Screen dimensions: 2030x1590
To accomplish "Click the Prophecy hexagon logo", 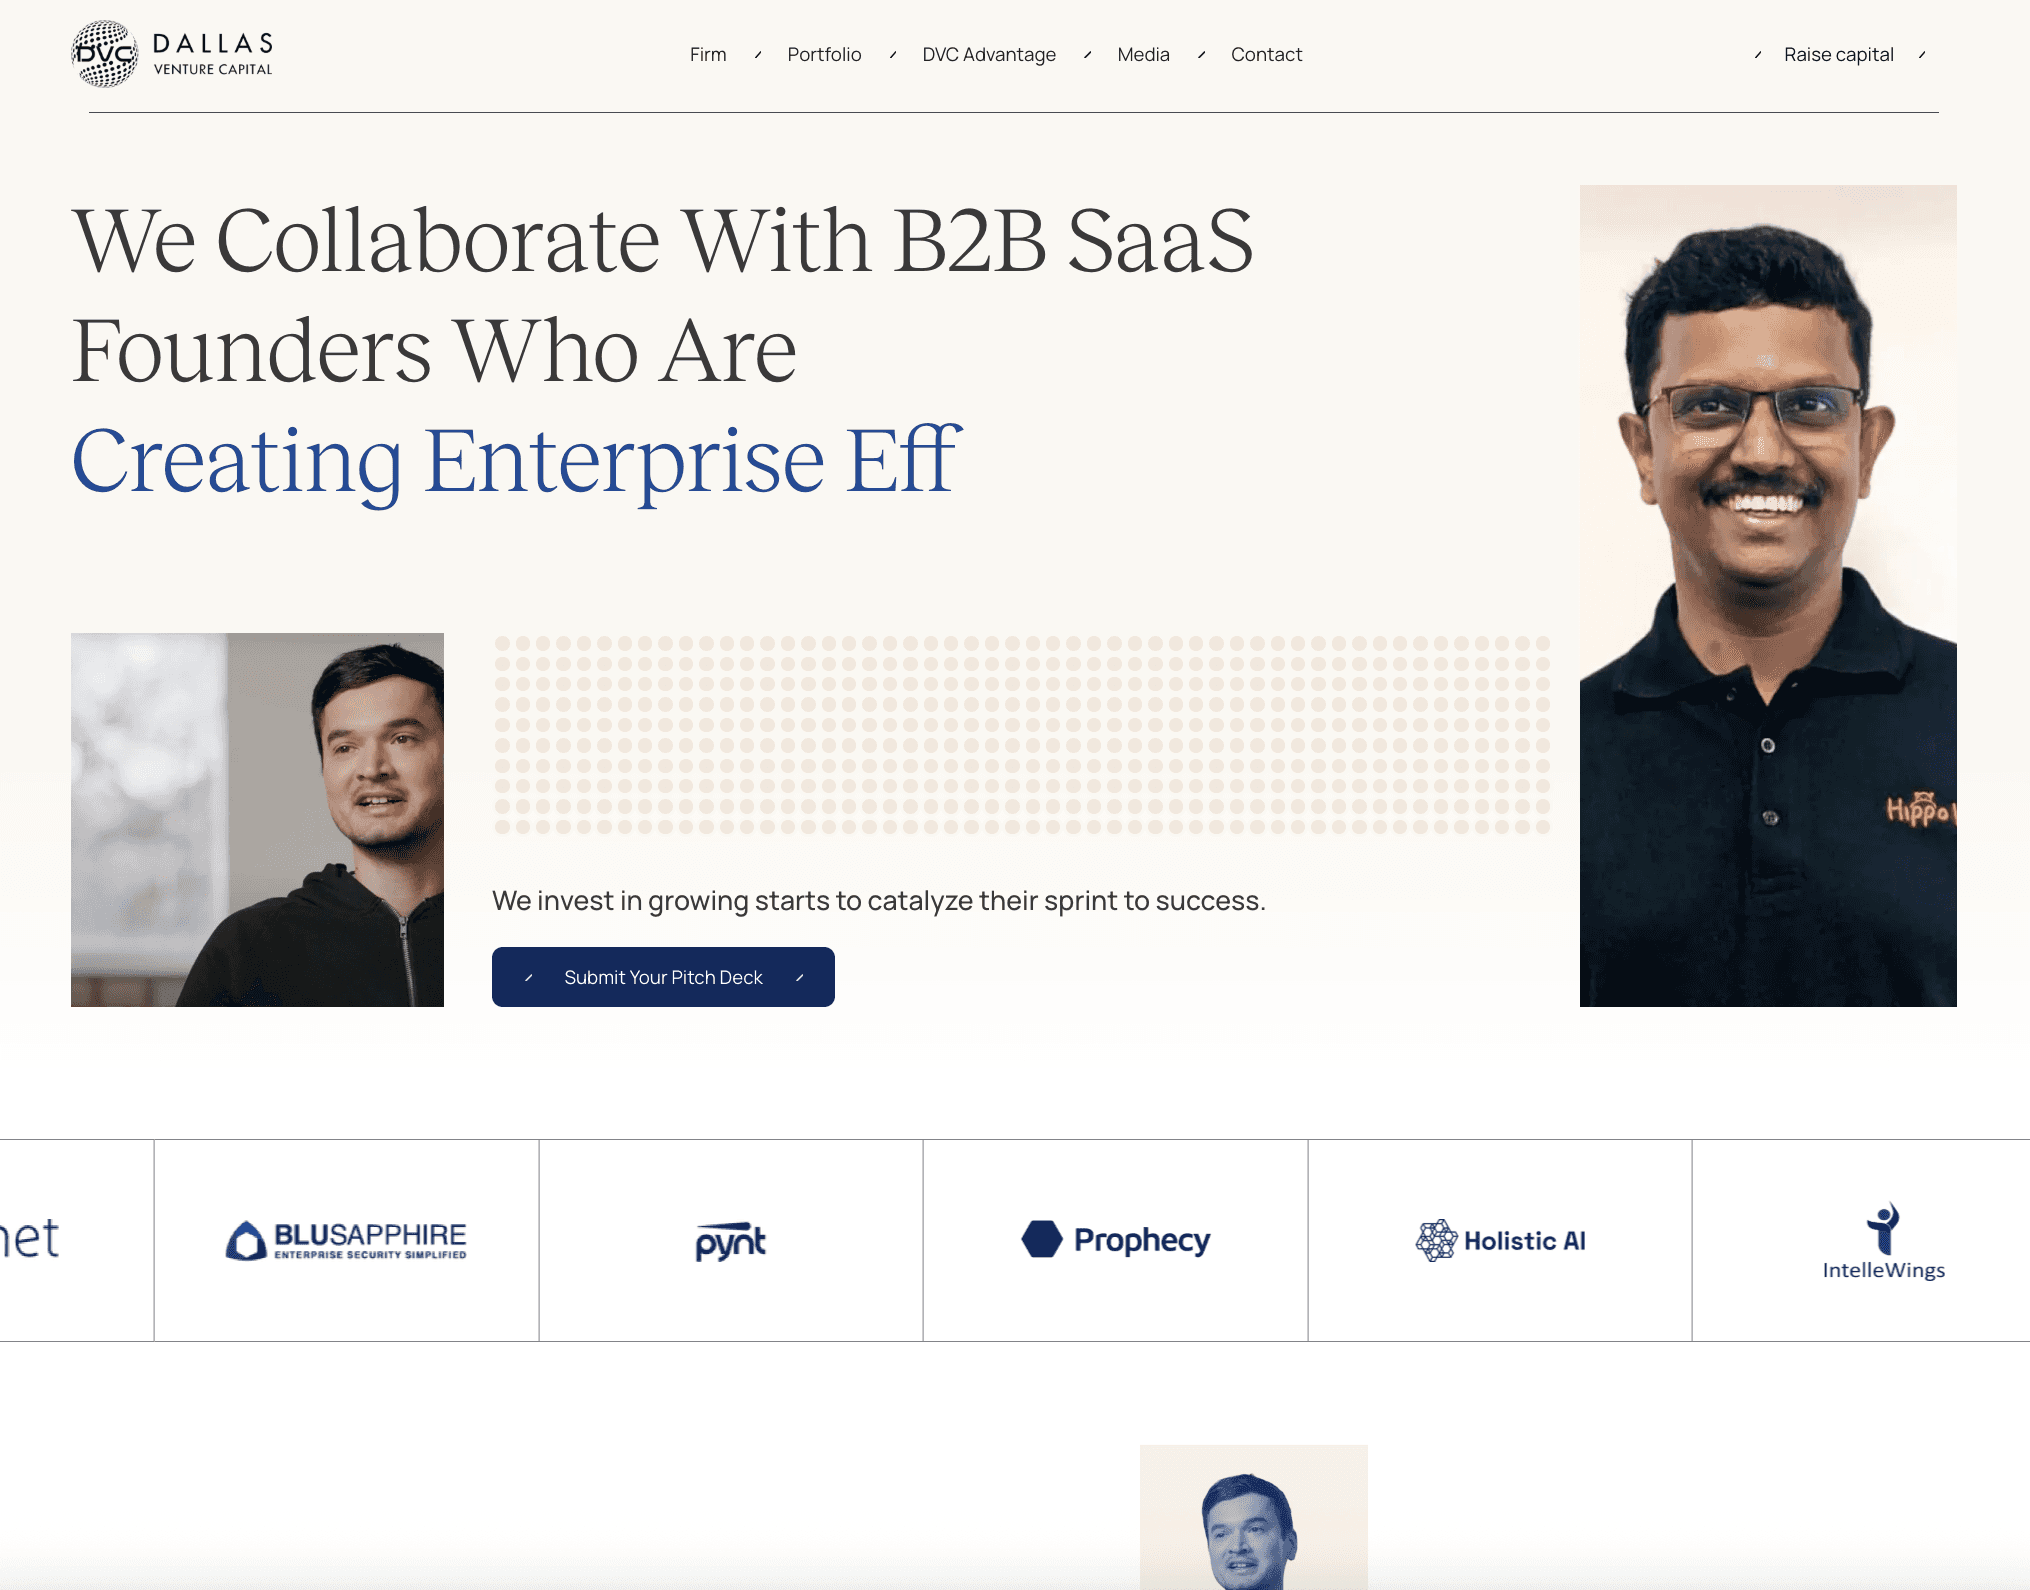I will click(x=1041, y=1239).
